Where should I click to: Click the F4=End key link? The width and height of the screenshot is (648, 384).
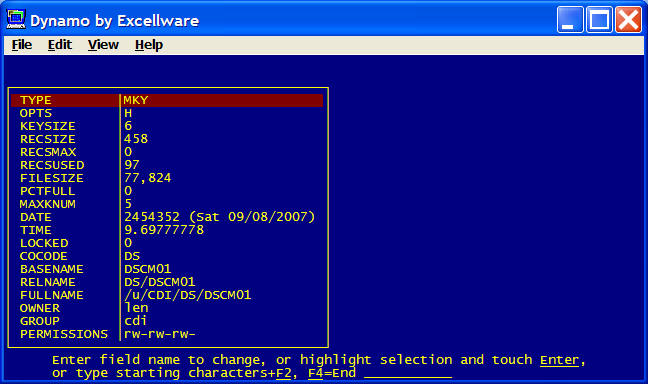(x=332, y=373)
